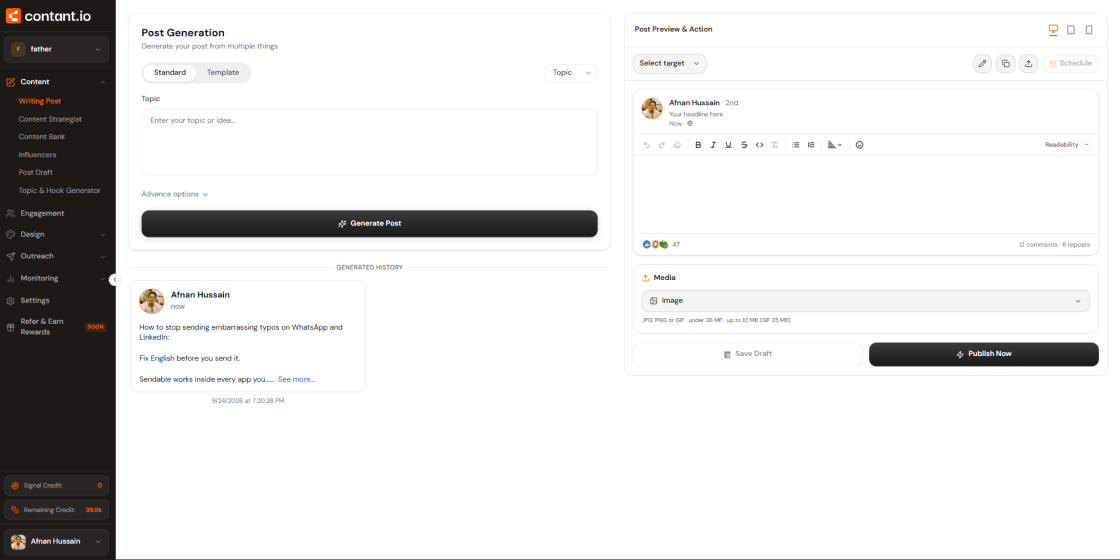Click inside the post preview editor area
1120x560 pixels.
point(866,194)
